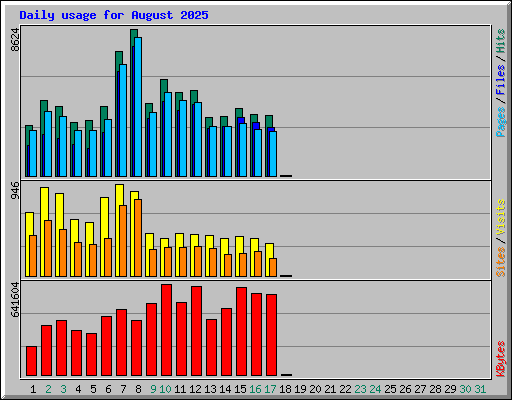Click the cyan Pages bar for day 17
This screenshot has height=400, width=512.
click(x=273, y=154)
